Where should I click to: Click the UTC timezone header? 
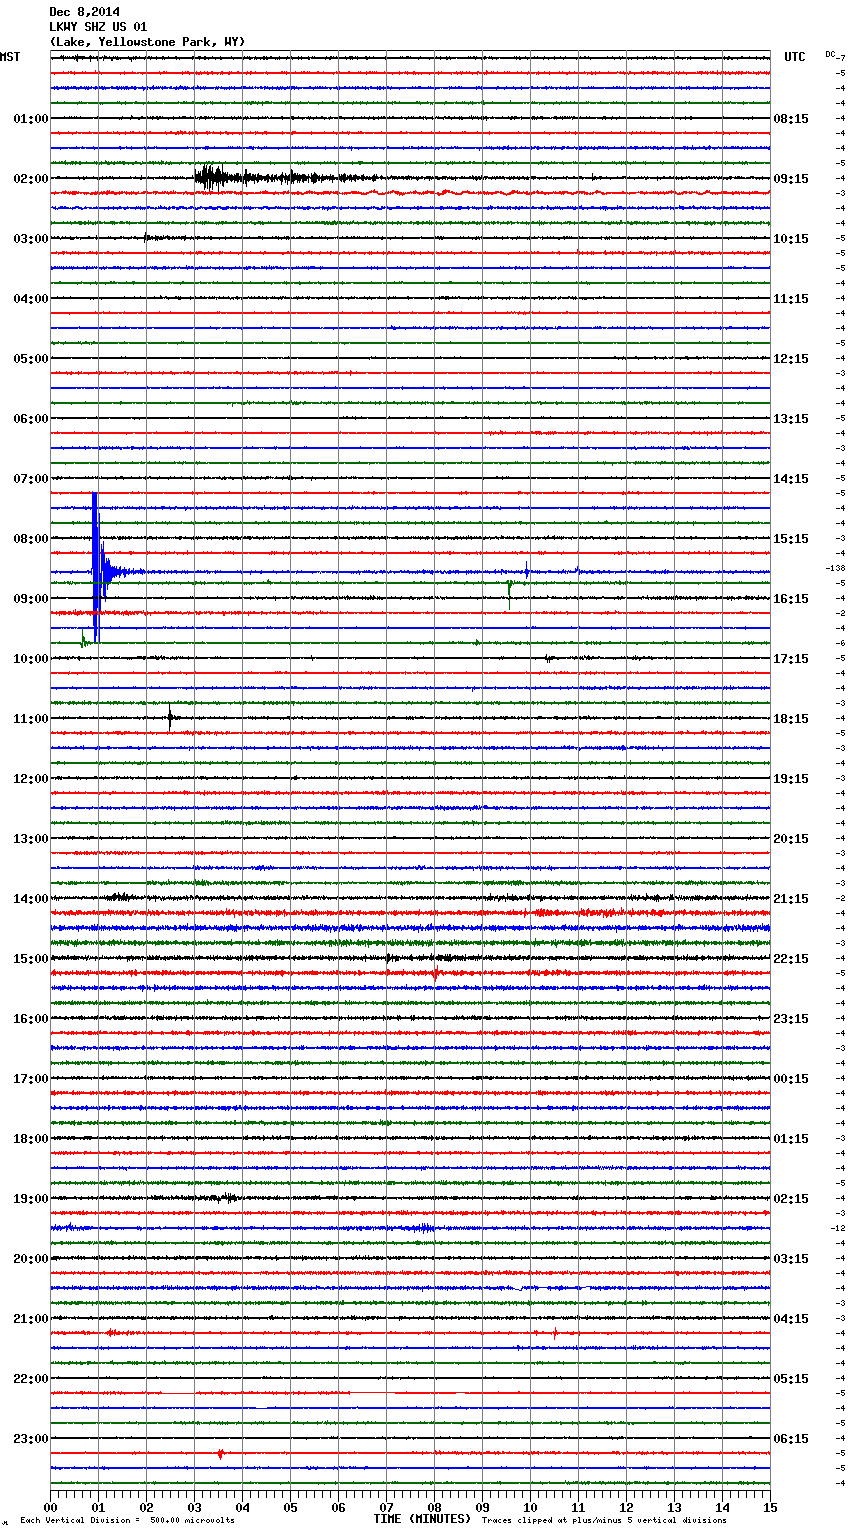(795, 57)
